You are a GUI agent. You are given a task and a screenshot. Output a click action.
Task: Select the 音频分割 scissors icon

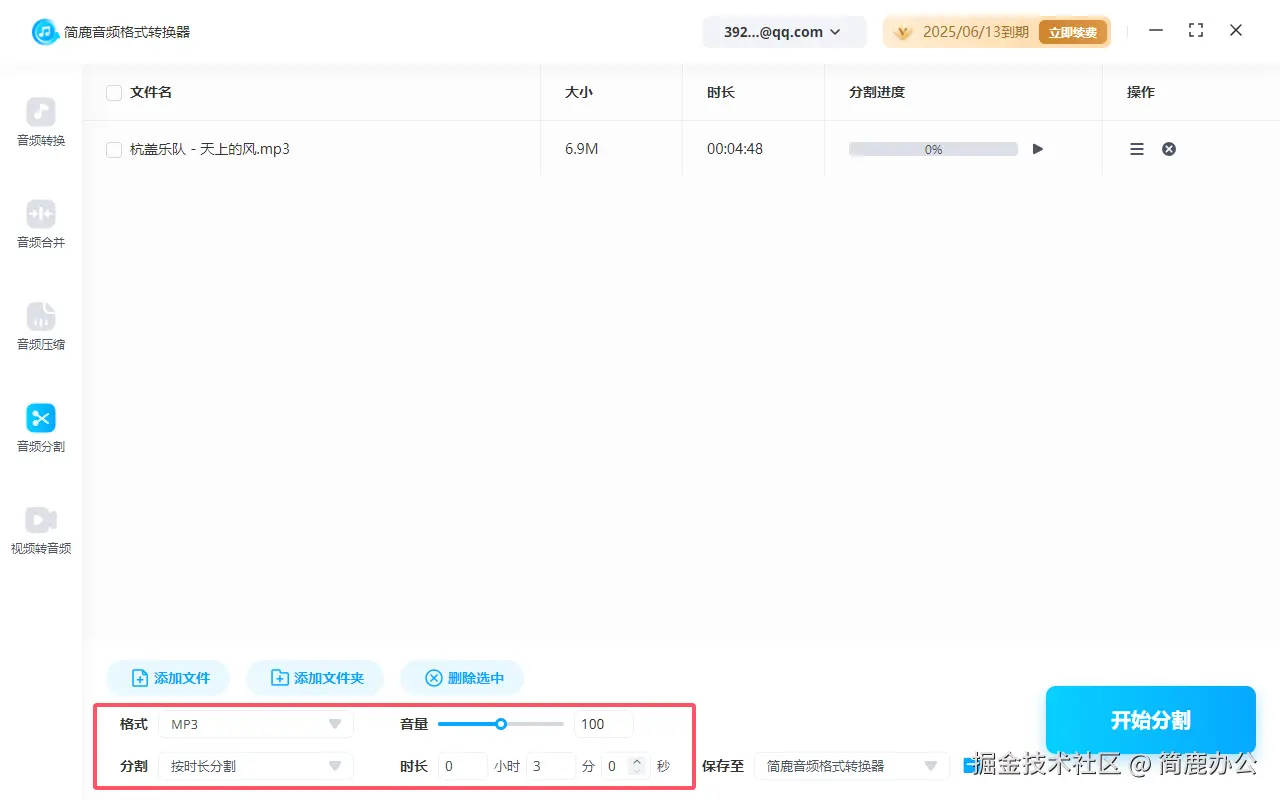[x=41, y=418]
